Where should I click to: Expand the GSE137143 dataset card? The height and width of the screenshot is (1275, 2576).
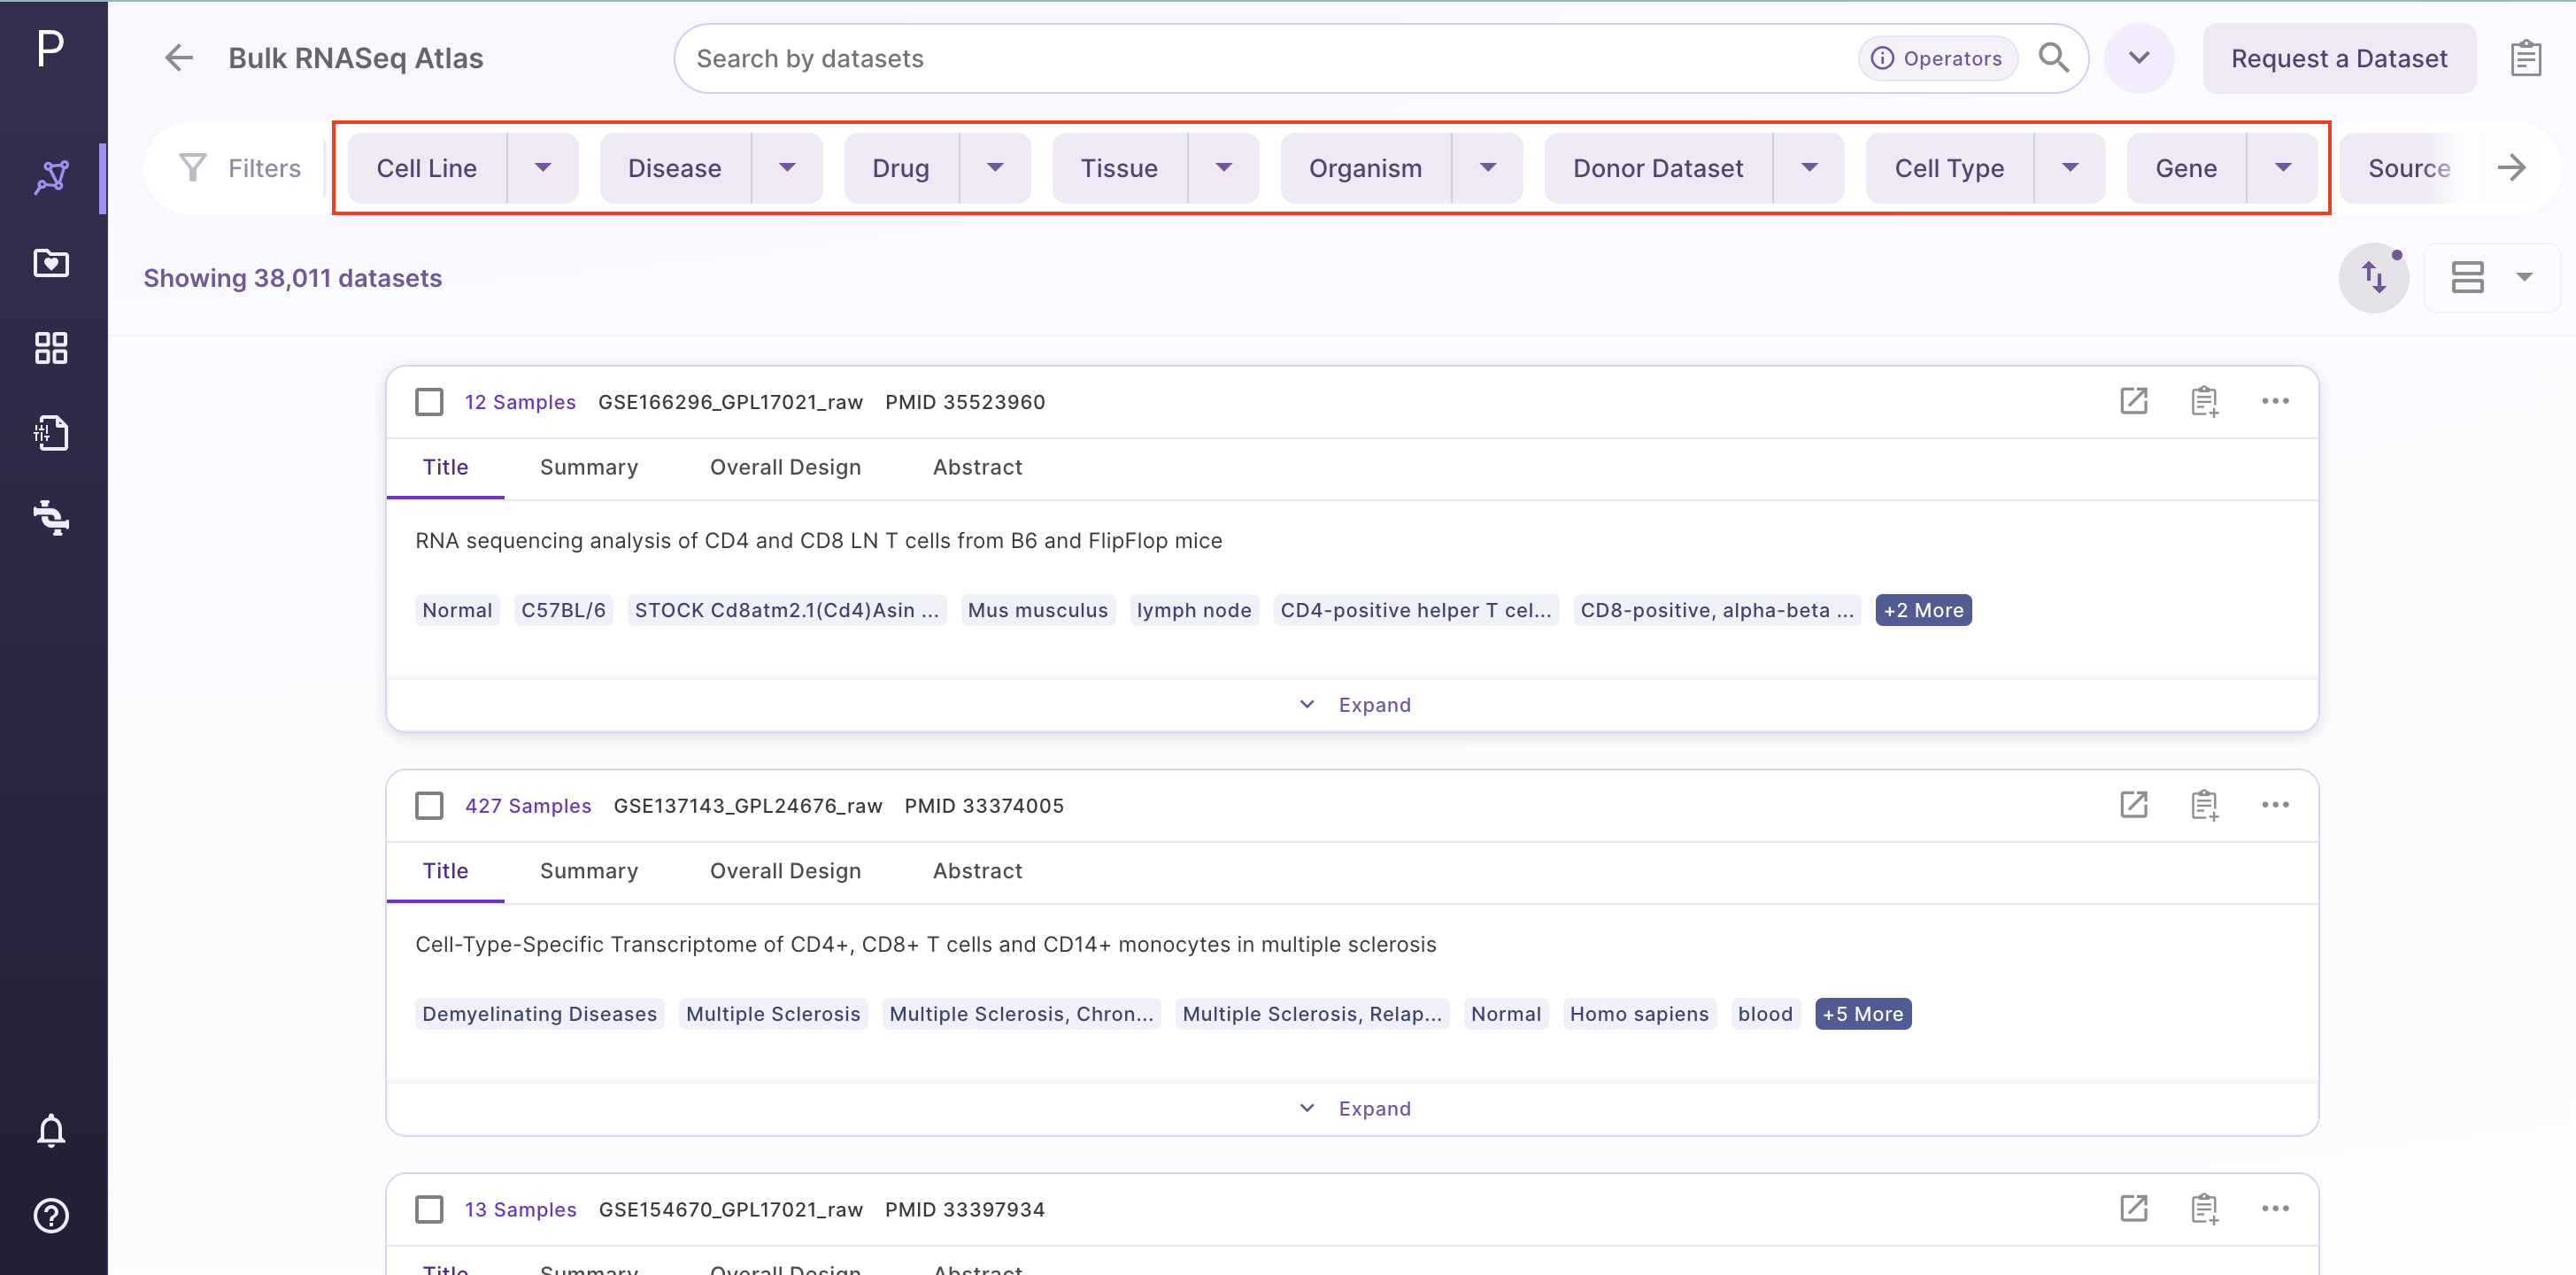coord(1354,1109)
